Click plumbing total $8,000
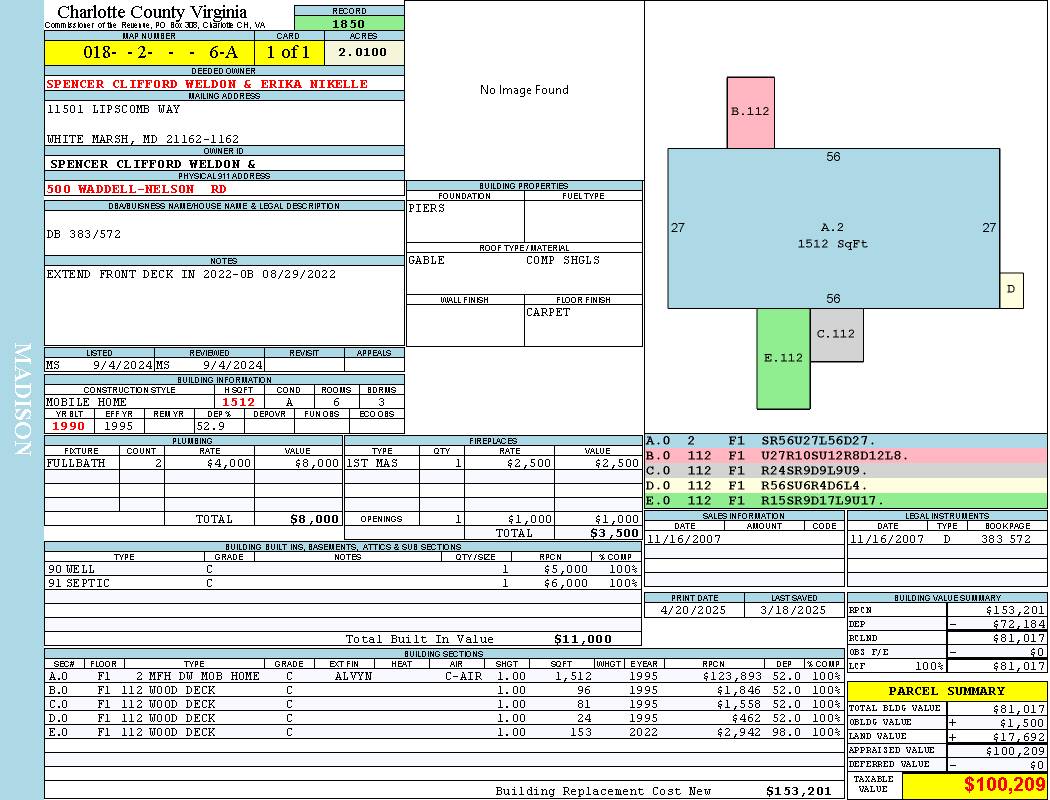1050x800 pixels. click(x=314, y=519)
